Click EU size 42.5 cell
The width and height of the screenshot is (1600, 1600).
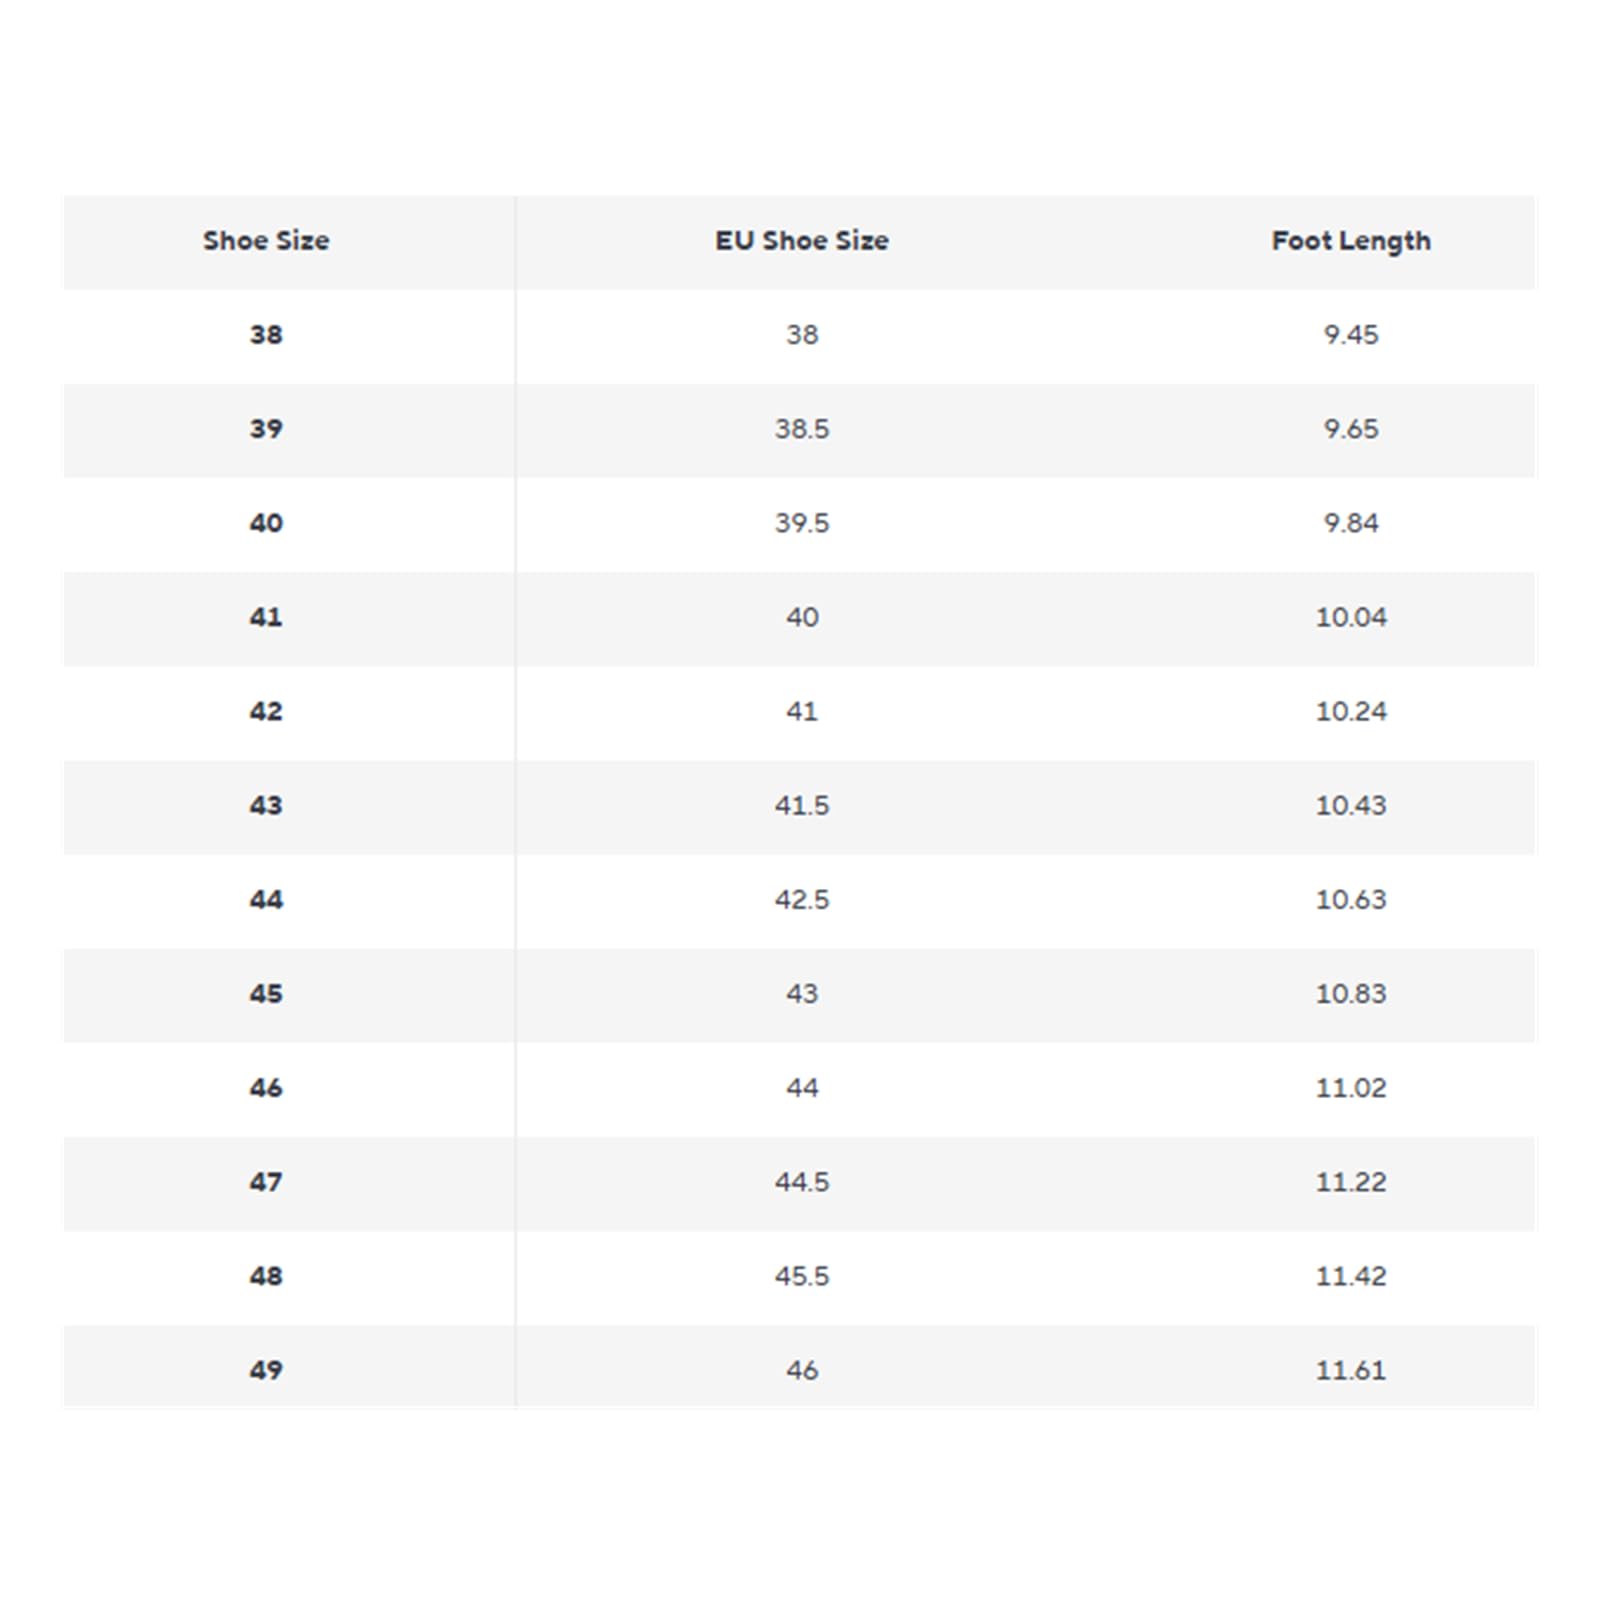coord(802,899)
